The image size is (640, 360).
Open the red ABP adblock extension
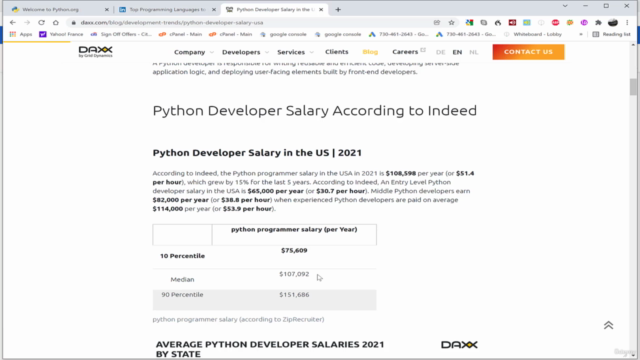(x=556, y=22)
